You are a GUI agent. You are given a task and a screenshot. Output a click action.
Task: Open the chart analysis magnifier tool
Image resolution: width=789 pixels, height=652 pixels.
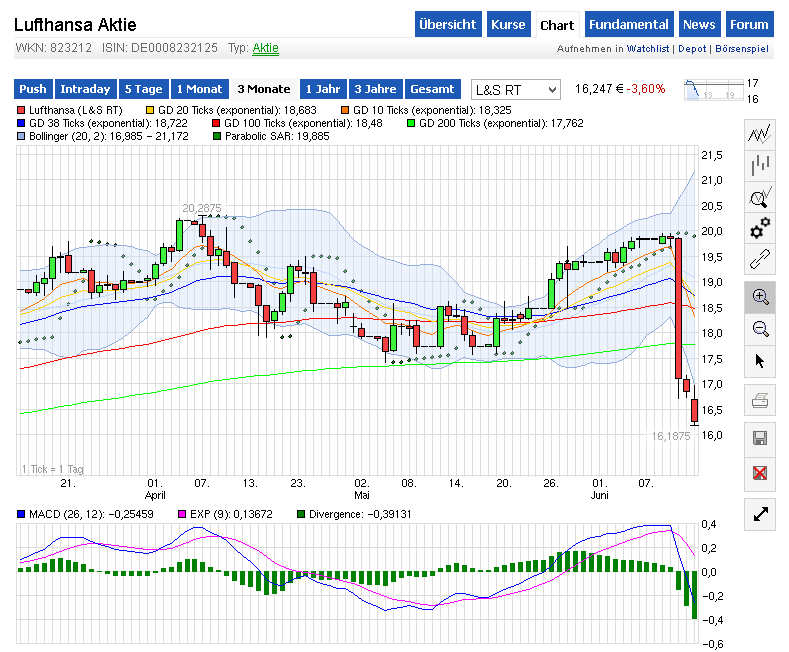761,197
